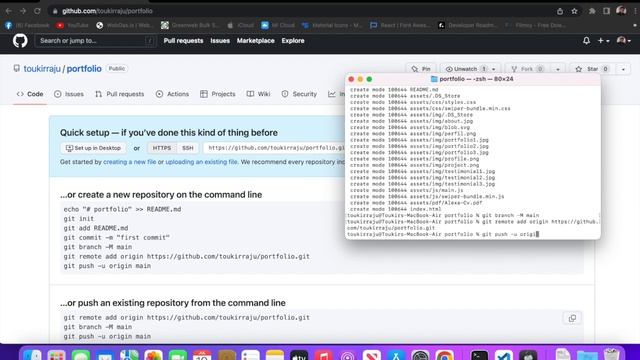This screenshot has height=360, width=640.
Task: Open the notifications bell icon
Action: pos(586,41)
